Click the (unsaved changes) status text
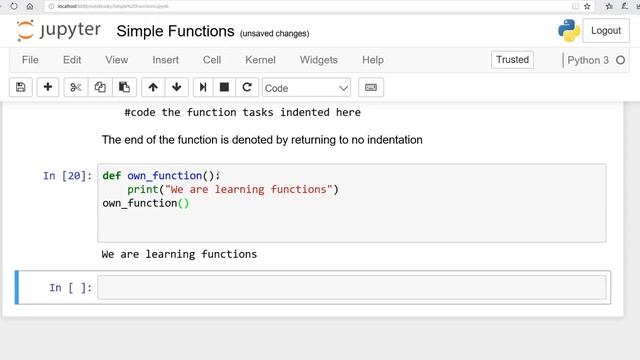This screenshot has width=640, height=360. click(x=274, y=34)
